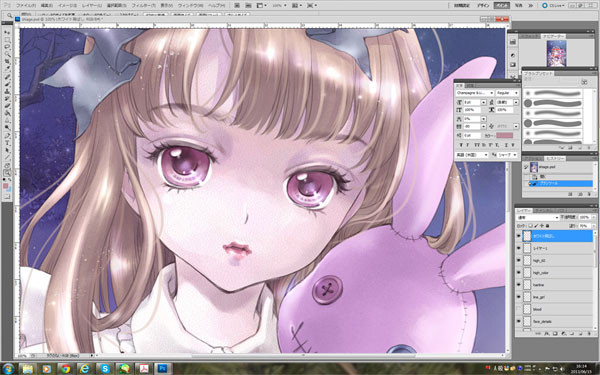Viewport: 600px width, 375px height.
Task: Open the ファイル menu
Action: [27, 6]
